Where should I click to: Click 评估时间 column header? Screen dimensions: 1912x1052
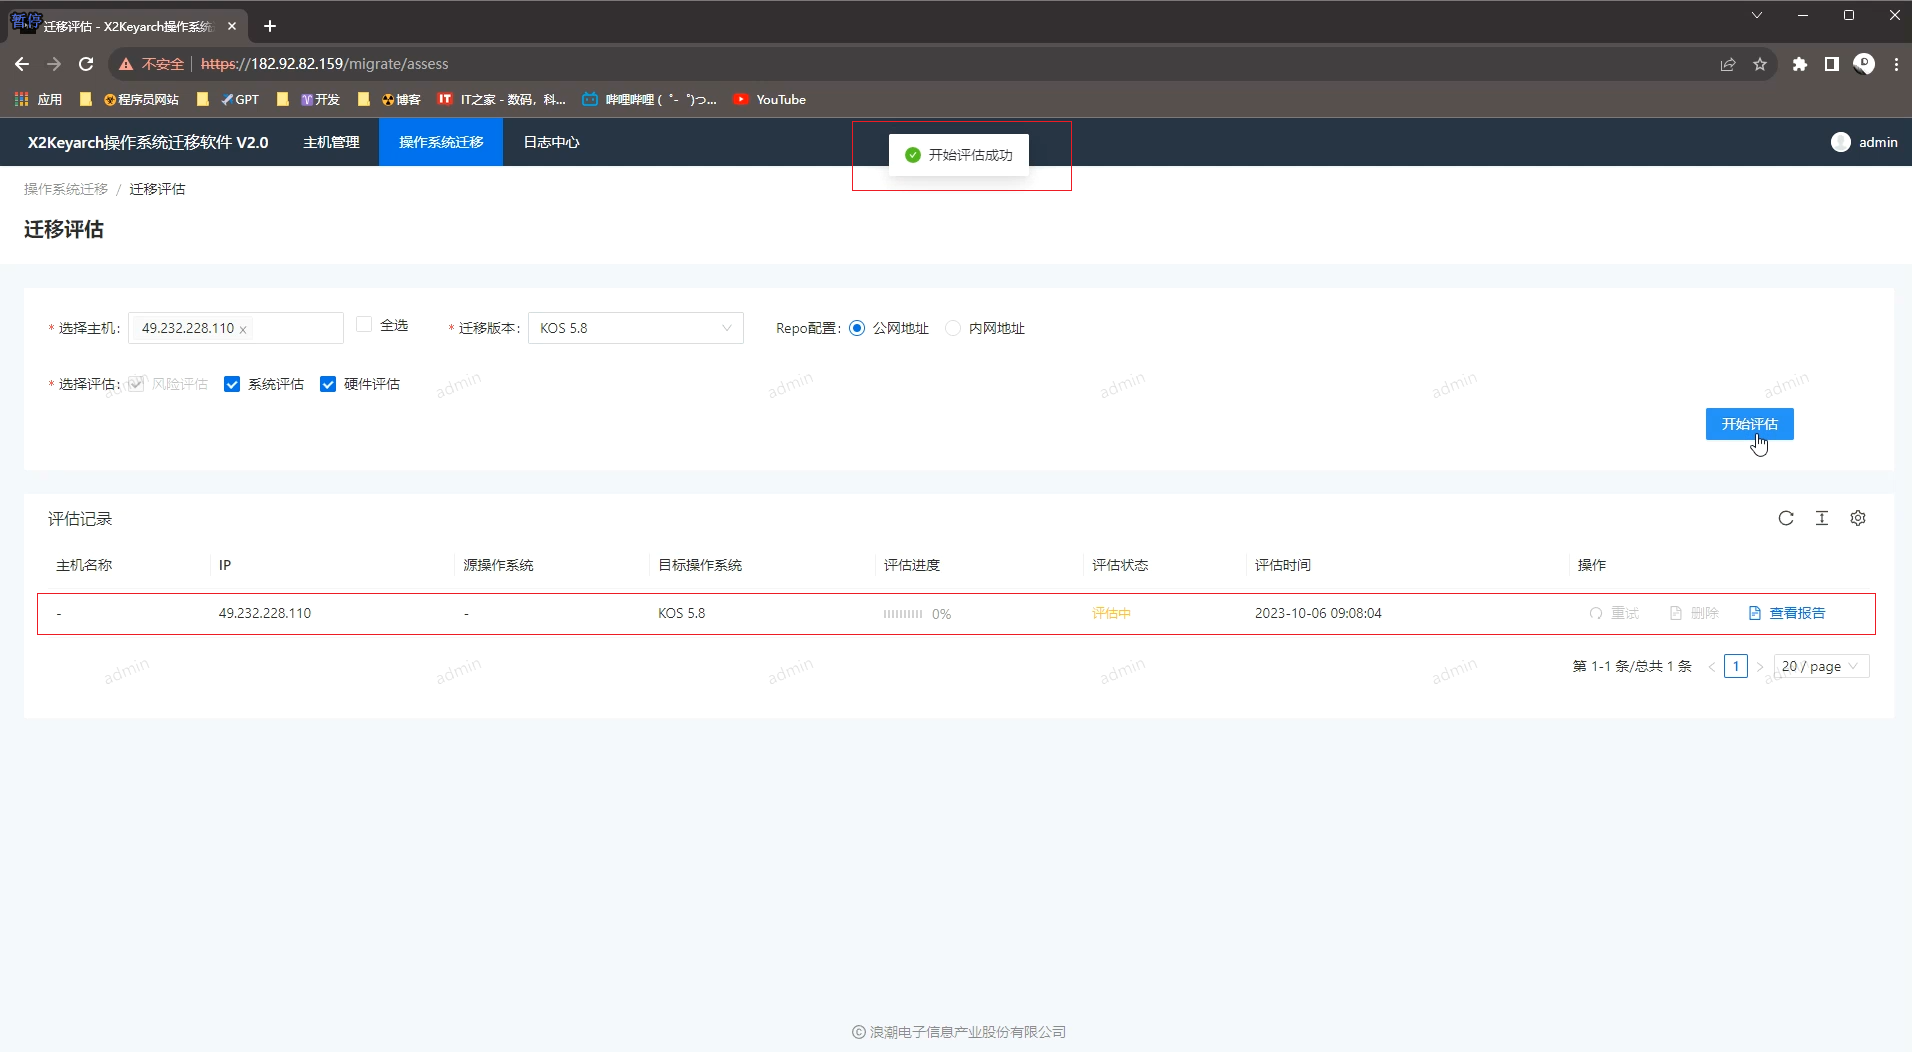tap(1283, 565)
